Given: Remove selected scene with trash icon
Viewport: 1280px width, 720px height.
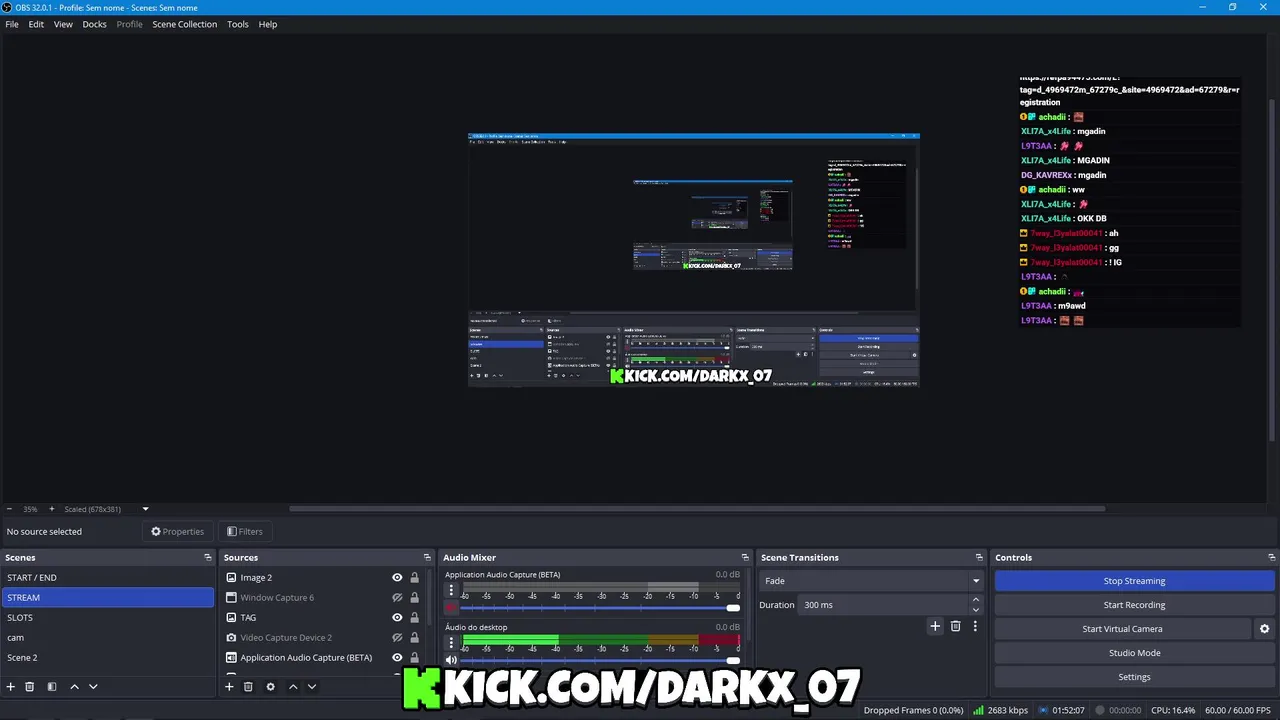Looking at the screenshot, I should click(30, 687).
